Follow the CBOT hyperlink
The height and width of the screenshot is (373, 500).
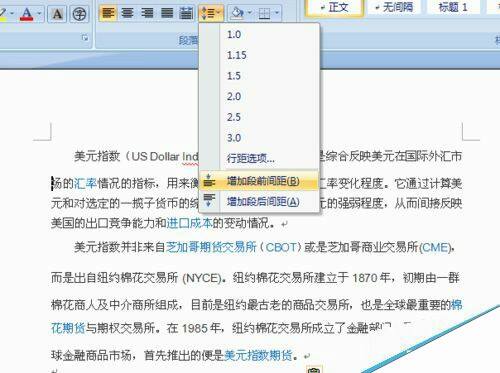point(281,247)
